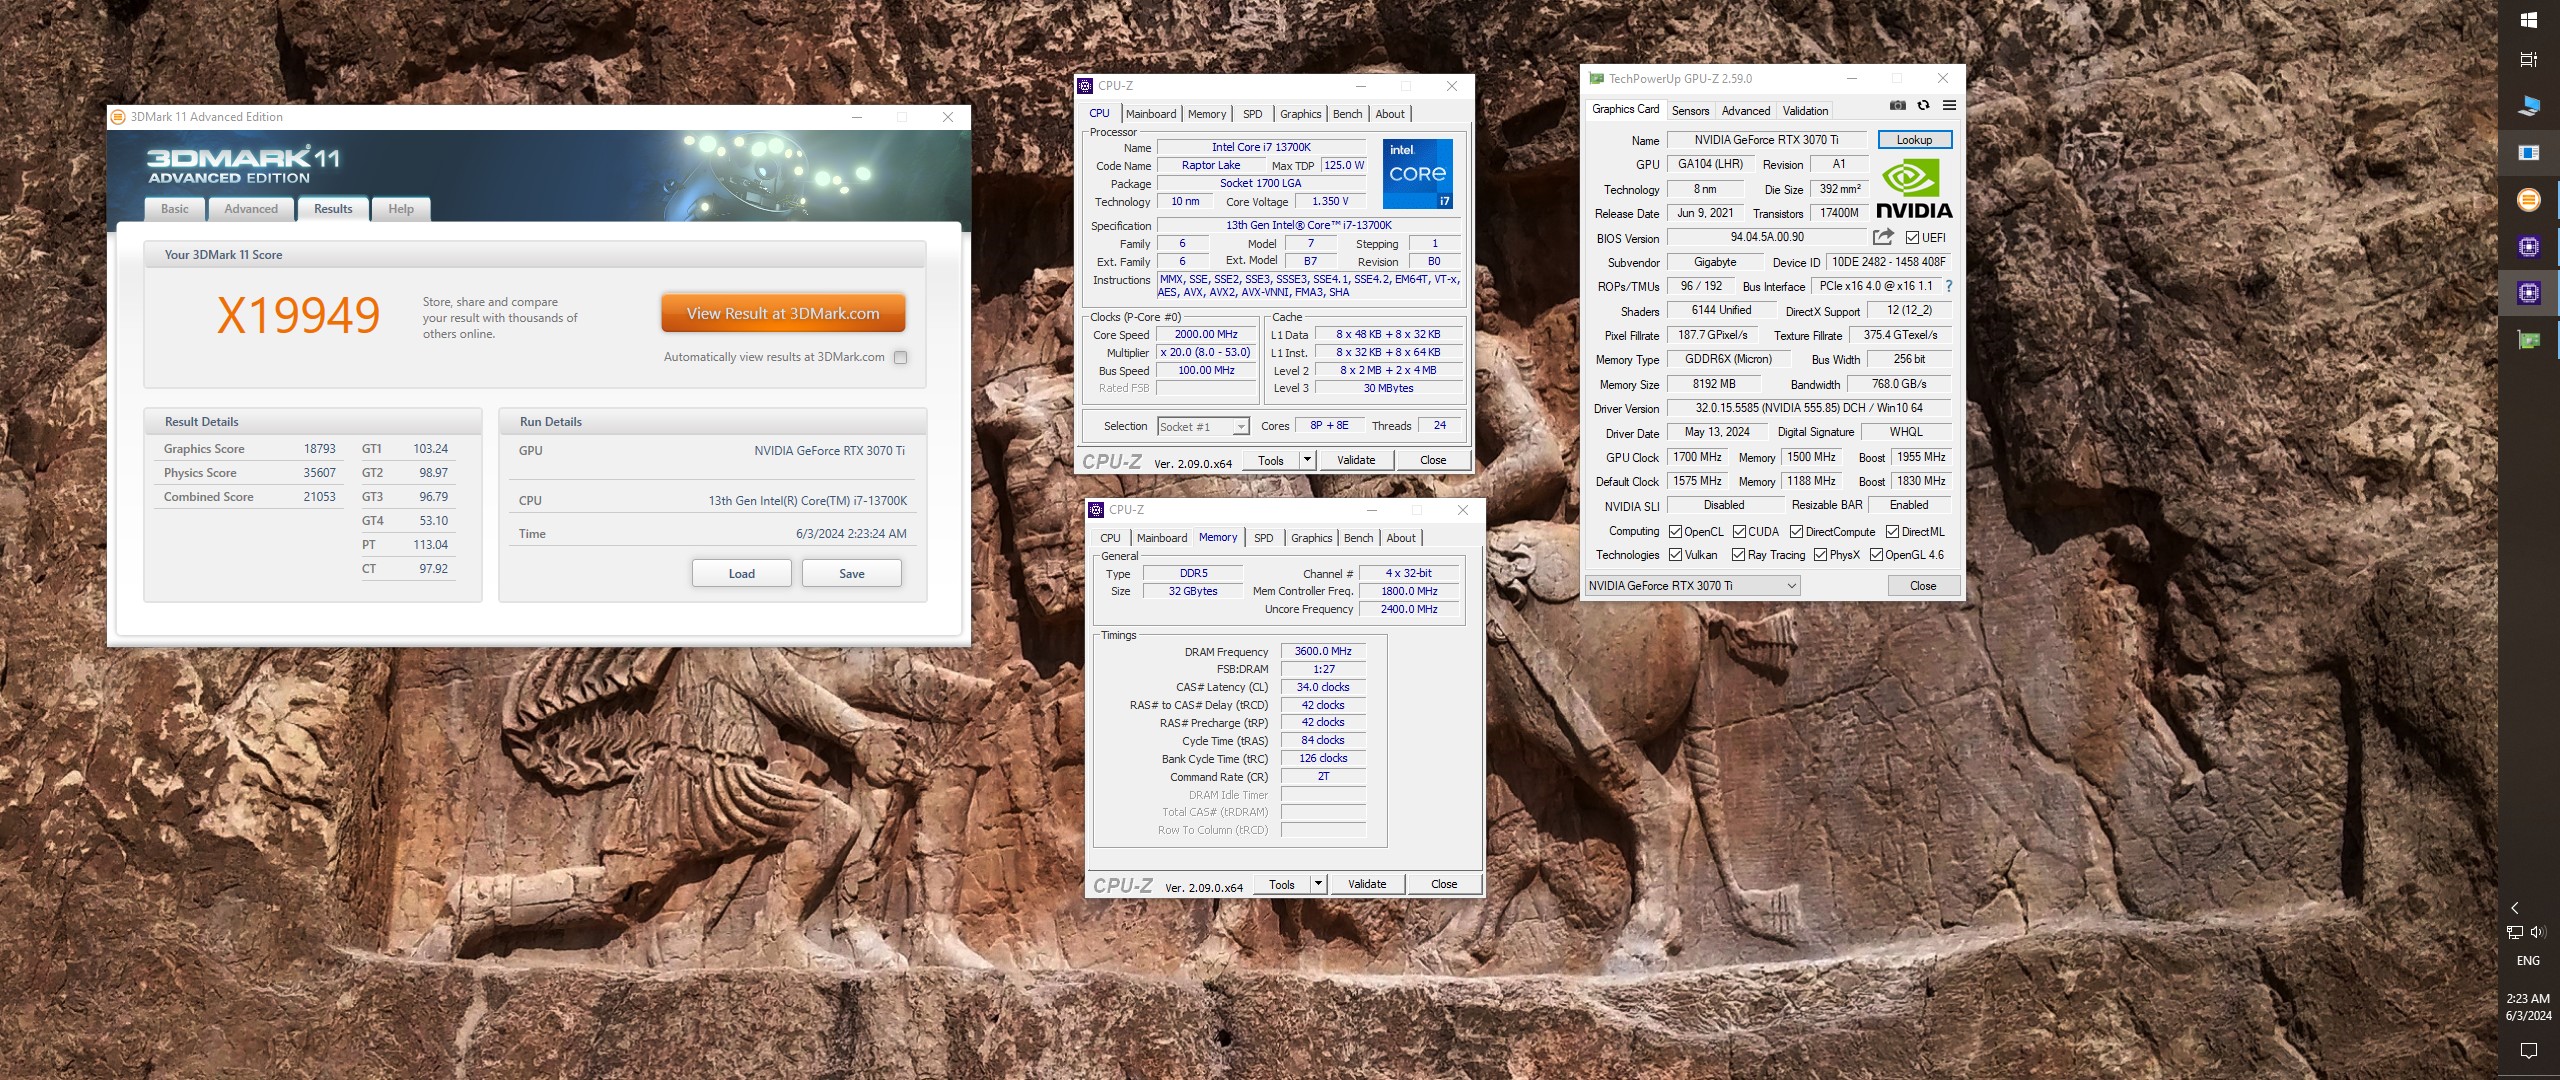Expand Tools dropdown arrow in bottom CPU-Z
Viewport: 2560px width, 1080px height.
(1318, 884)
